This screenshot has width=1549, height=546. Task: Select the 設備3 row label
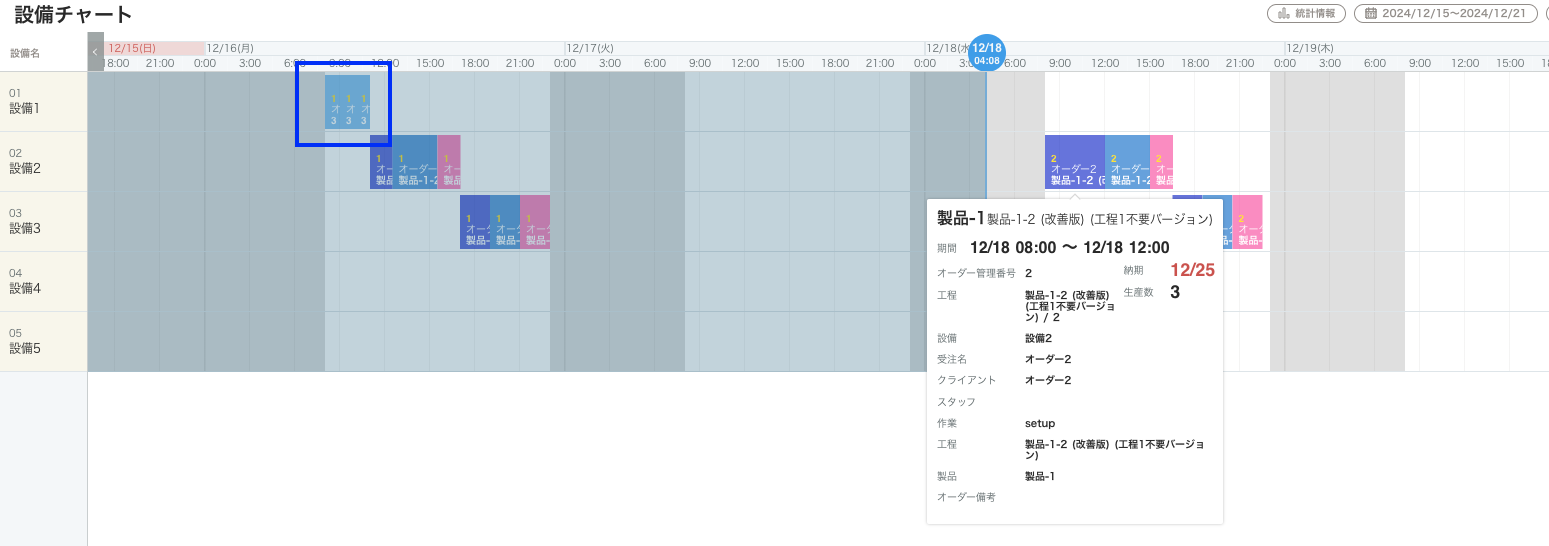(x=44, y=221)
